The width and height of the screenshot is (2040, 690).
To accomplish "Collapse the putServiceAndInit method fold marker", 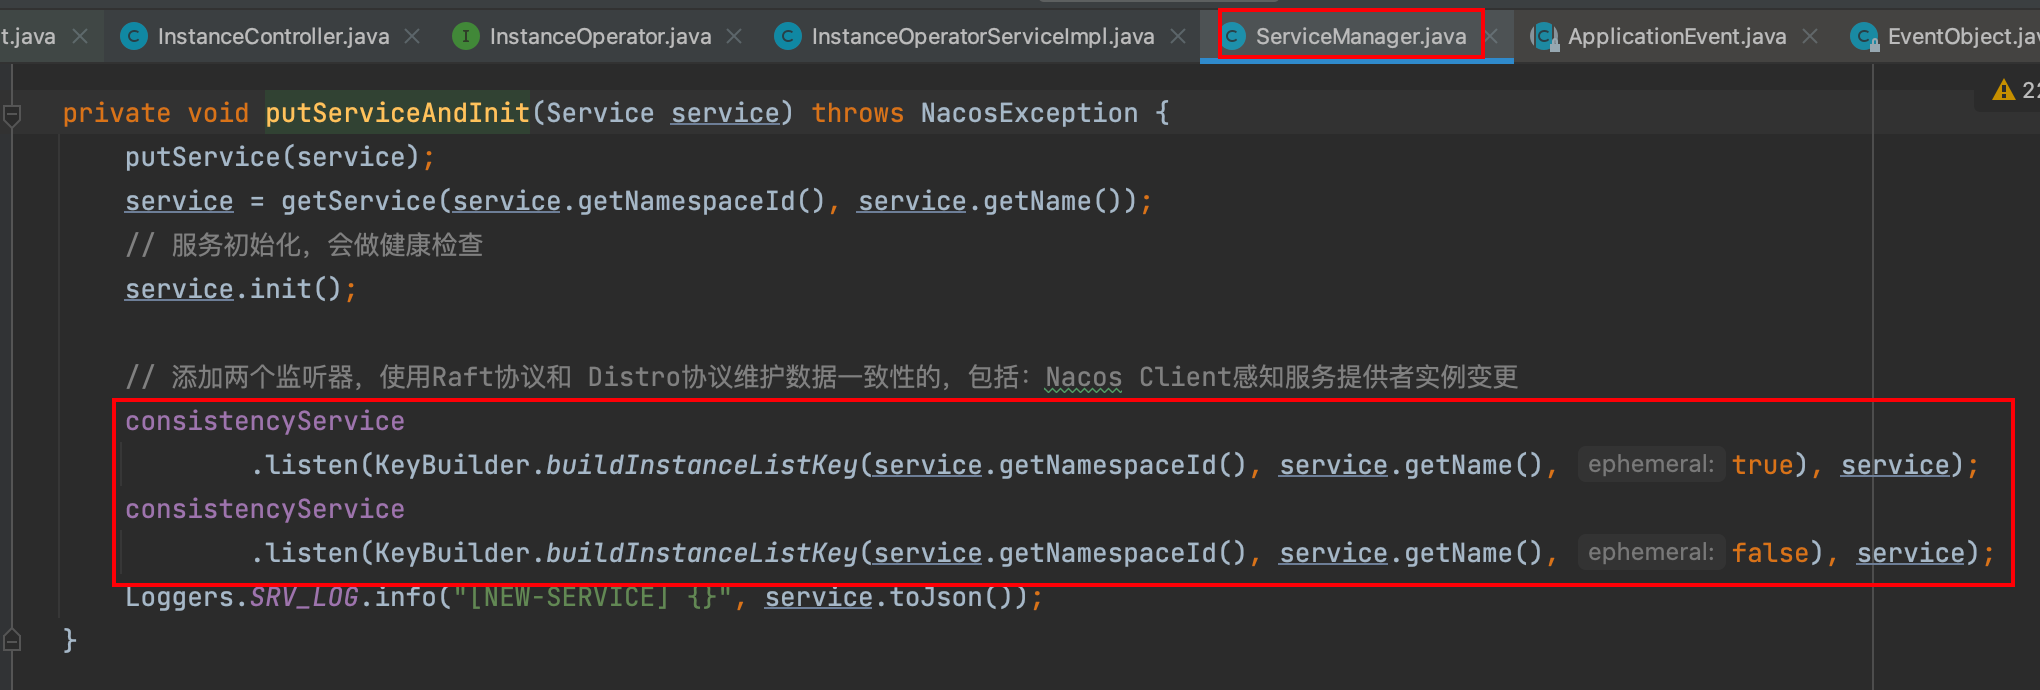I will pyautogui.click(x=12, y=115).
